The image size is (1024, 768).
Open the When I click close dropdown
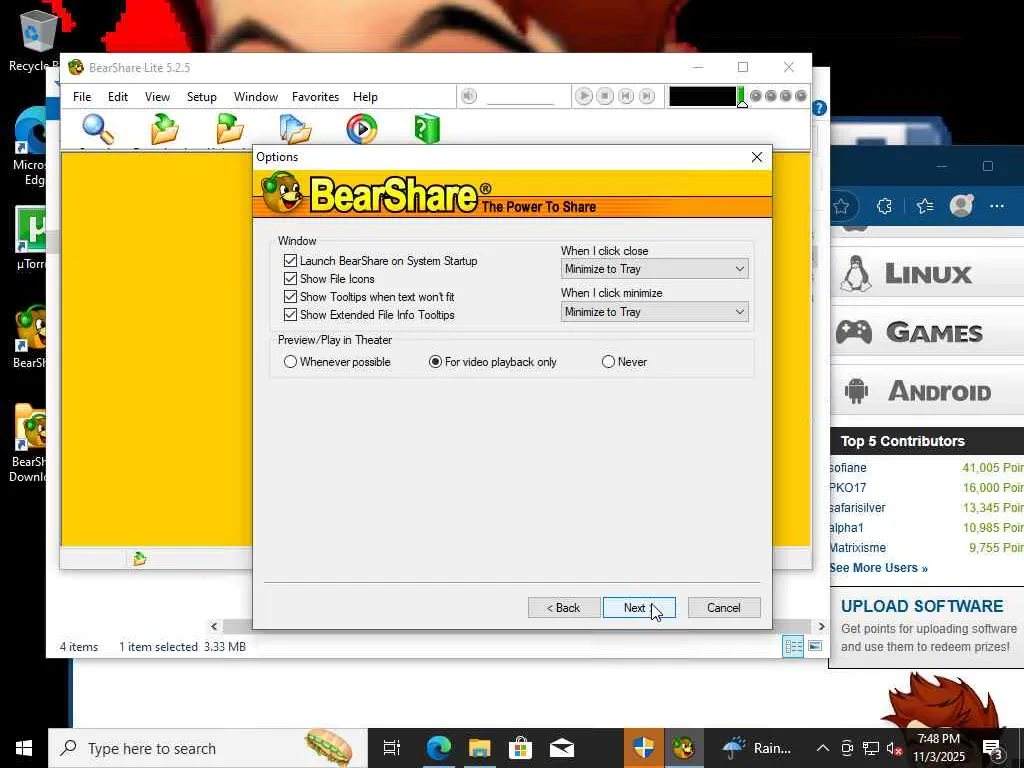click(x=654, y=269)
